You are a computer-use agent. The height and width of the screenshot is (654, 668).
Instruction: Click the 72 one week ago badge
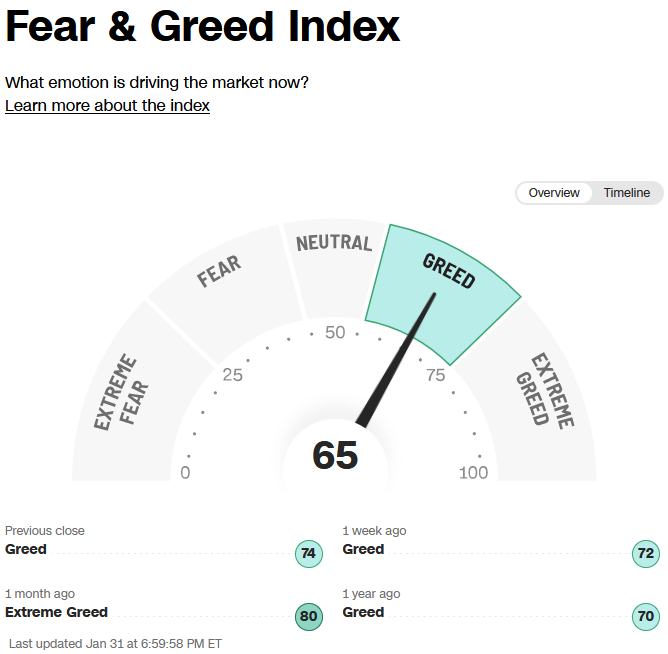[645, 553]
